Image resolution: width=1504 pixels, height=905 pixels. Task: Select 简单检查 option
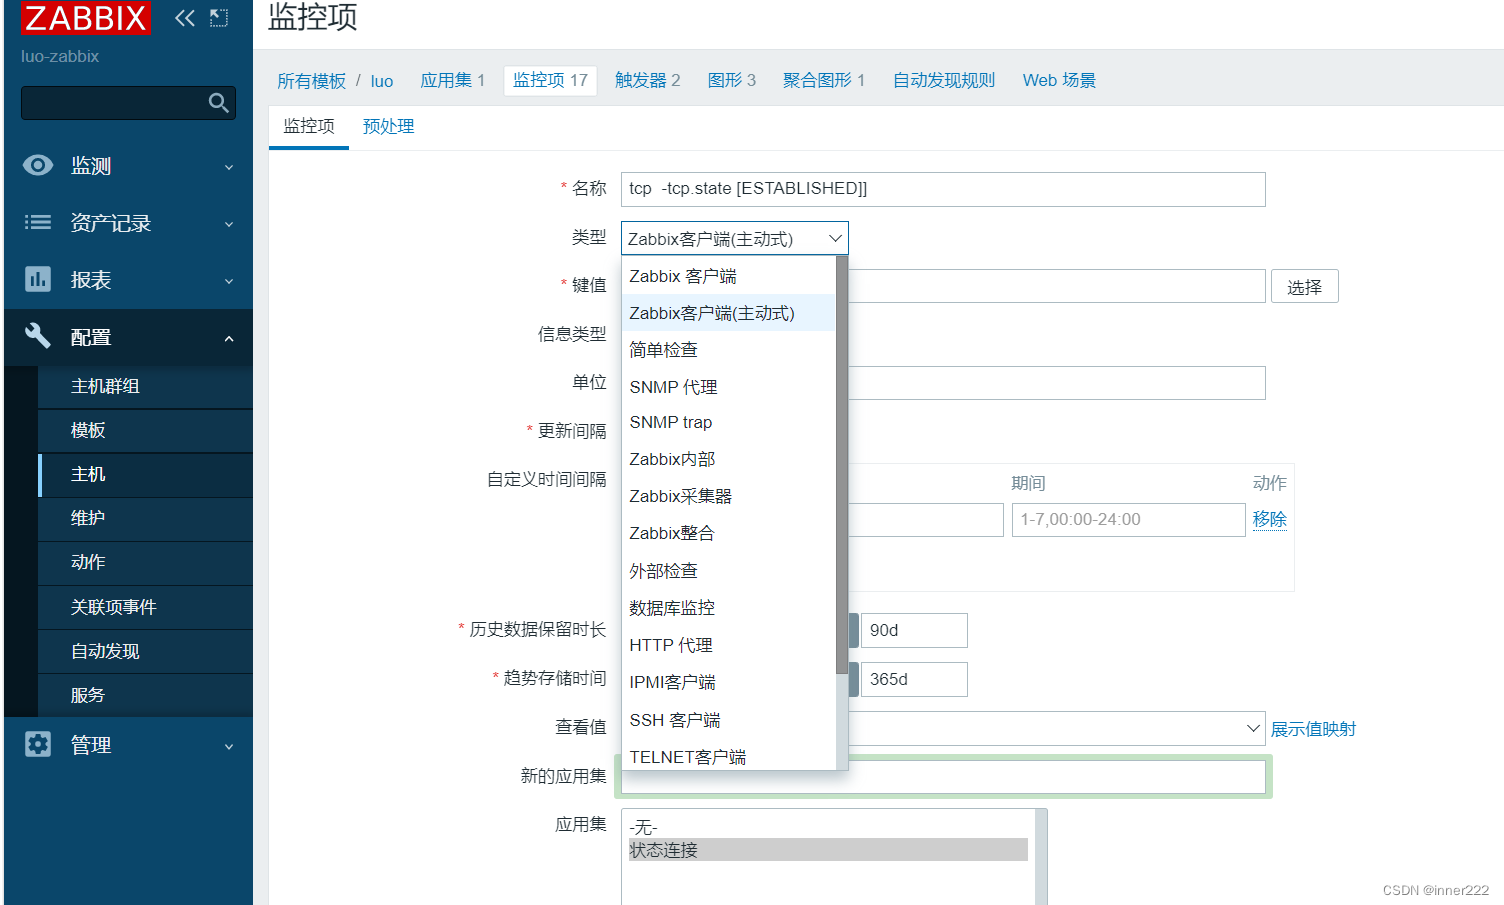coord(729,350)
